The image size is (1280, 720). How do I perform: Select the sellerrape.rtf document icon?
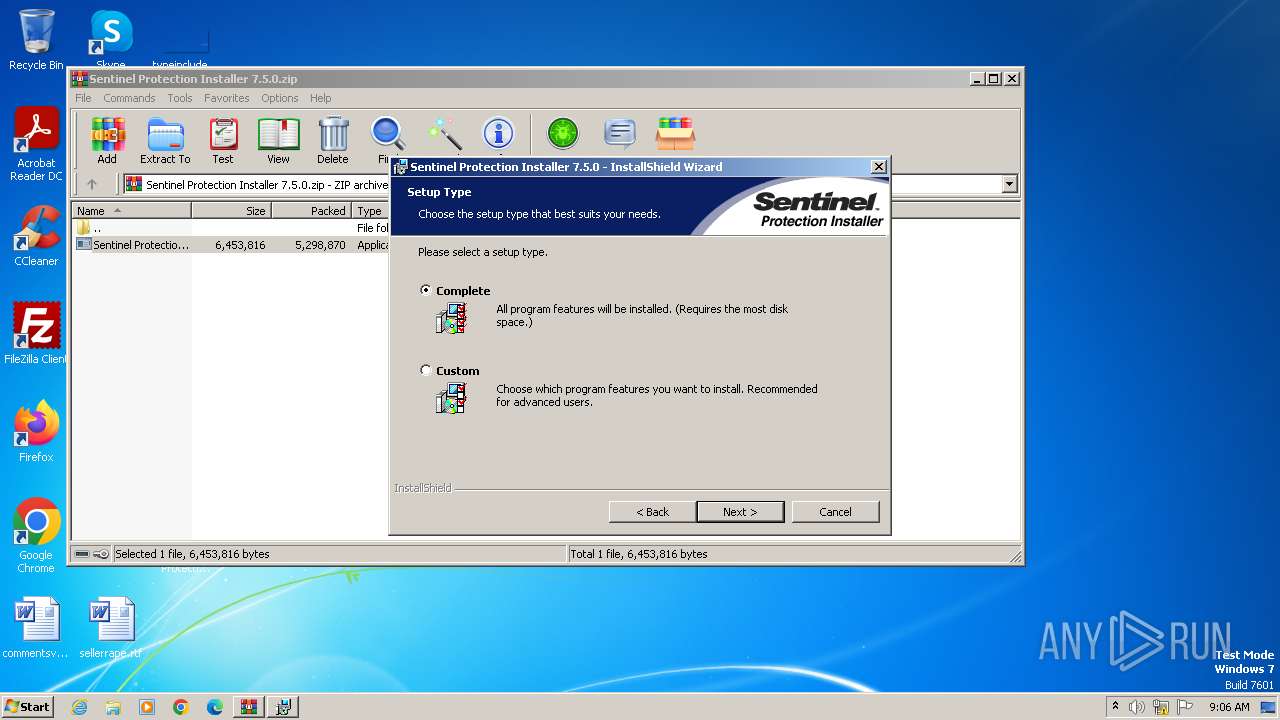pyautogui.click(x=110, y=628)
